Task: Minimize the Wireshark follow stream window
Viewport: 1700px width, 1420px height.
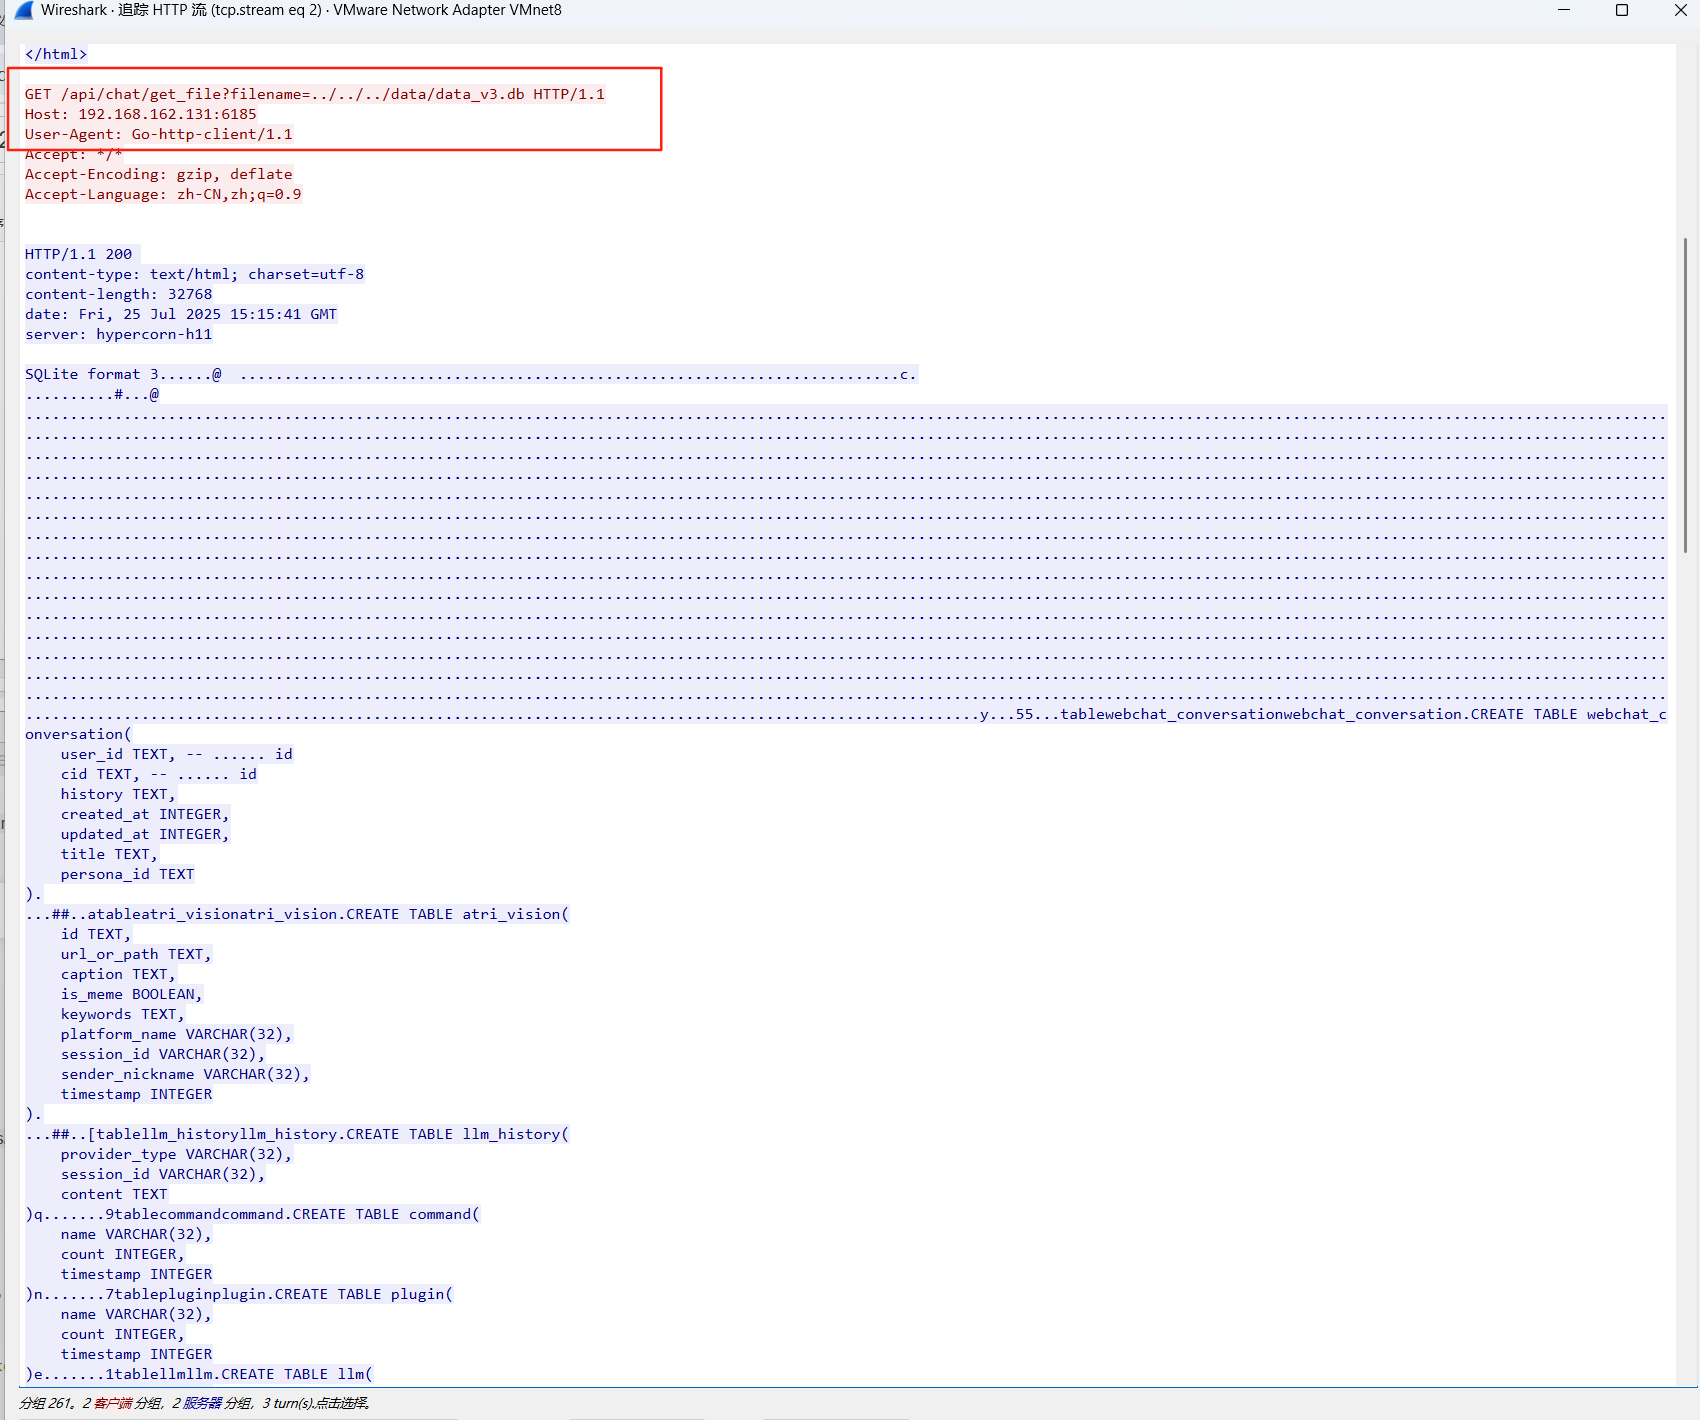Action: 1564,10
